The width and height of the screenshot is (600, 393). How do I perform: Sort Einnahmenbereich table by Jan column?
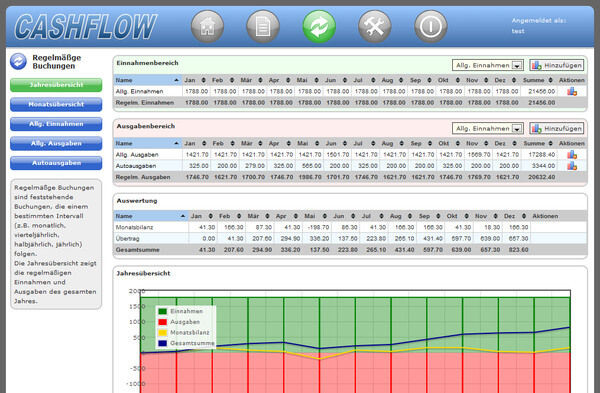[195, 80]
